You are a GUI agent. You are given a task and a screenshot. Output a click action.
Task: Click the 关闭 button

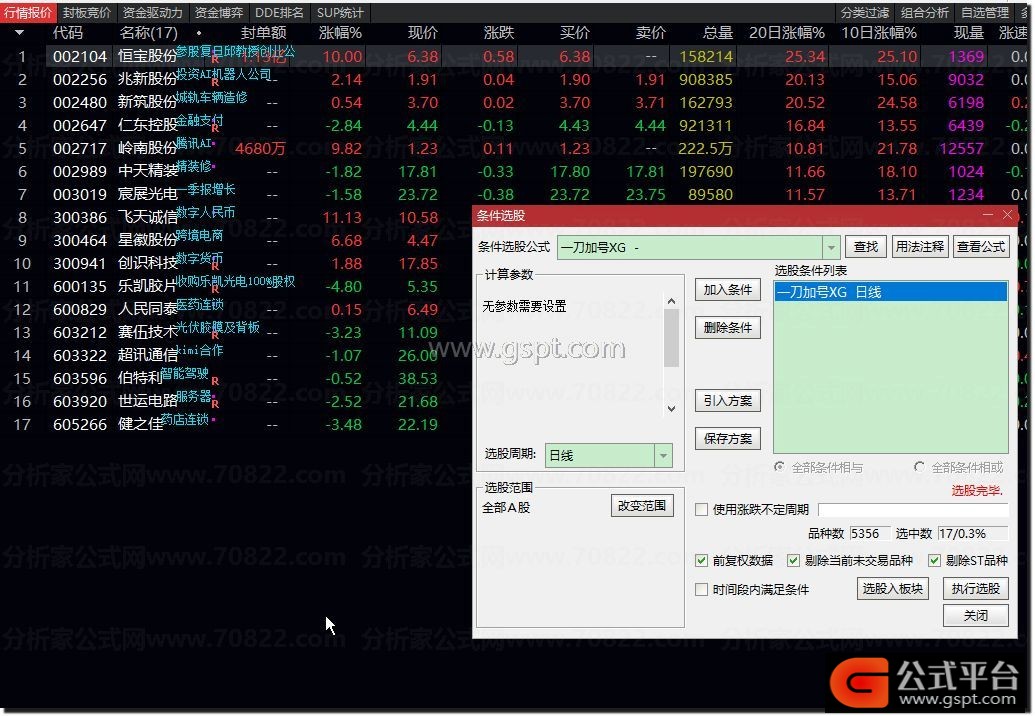[976, 615]
